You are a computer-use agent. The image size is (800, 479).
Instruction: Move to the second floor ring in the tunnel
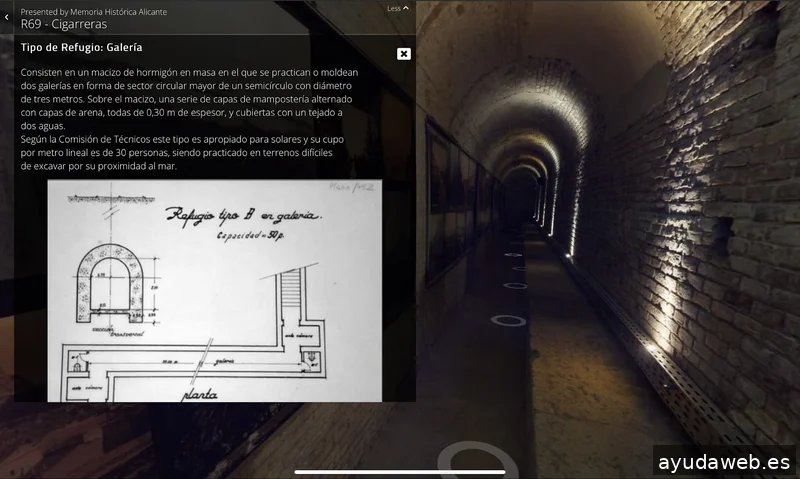coord(514,286)
